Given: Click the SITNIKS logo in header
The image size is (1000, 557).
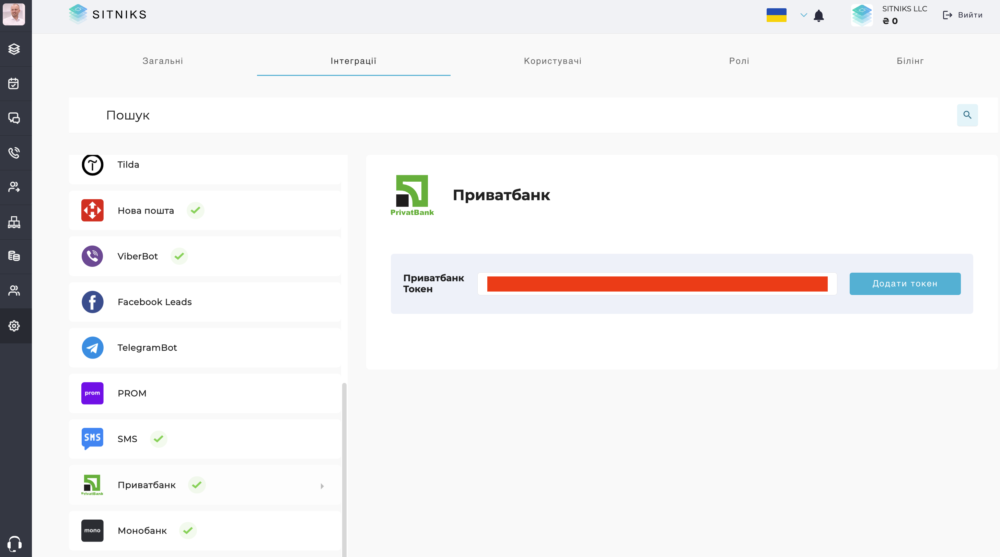Looking at the screenshot, I should [108, 14].
